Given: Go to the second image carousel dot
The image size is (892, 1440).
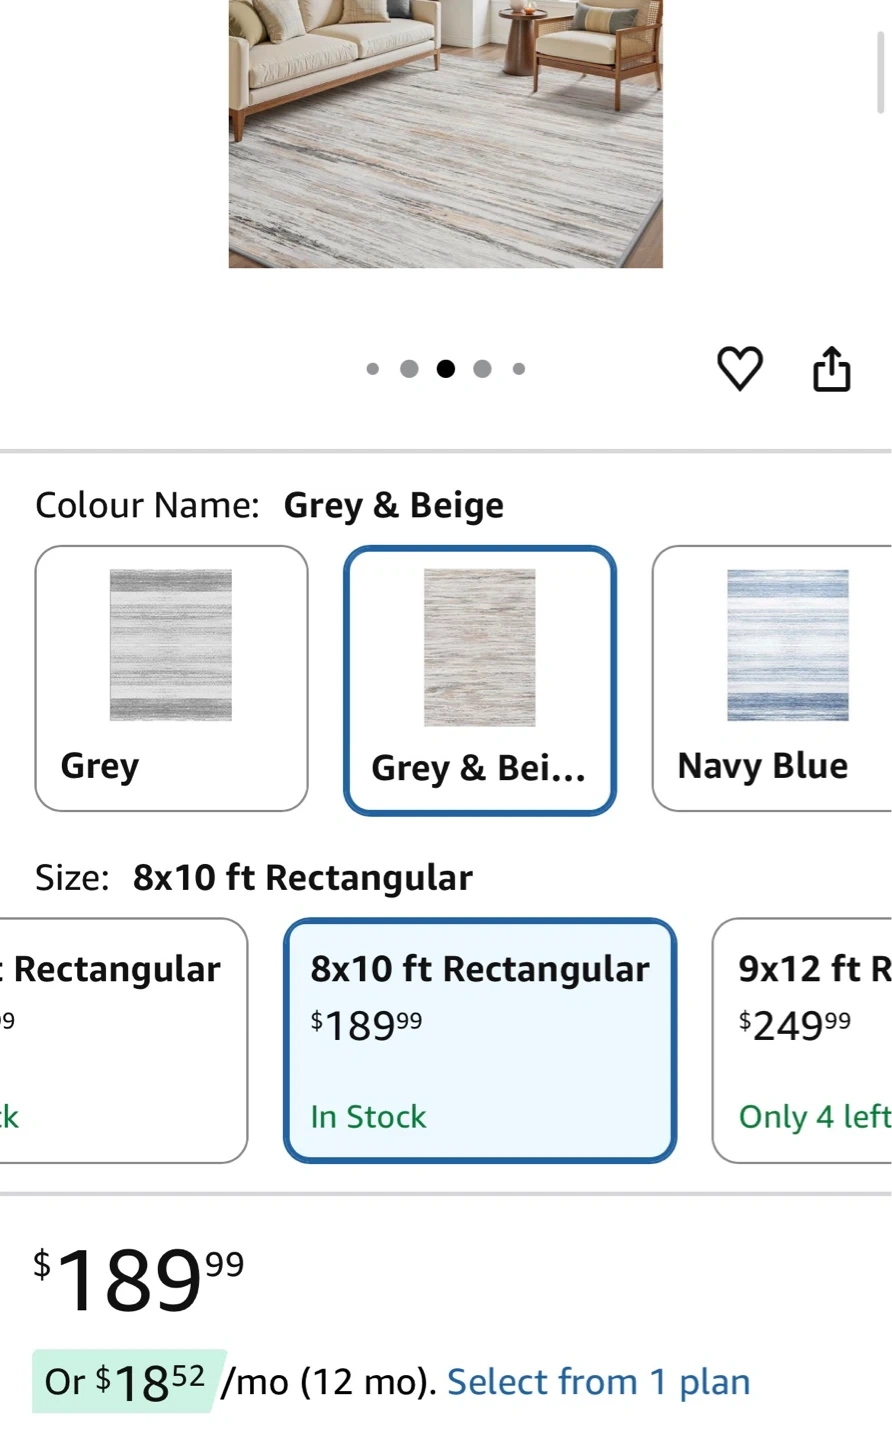Looking at the screenshot, I should pyautogui.click(x=409, y=369).
